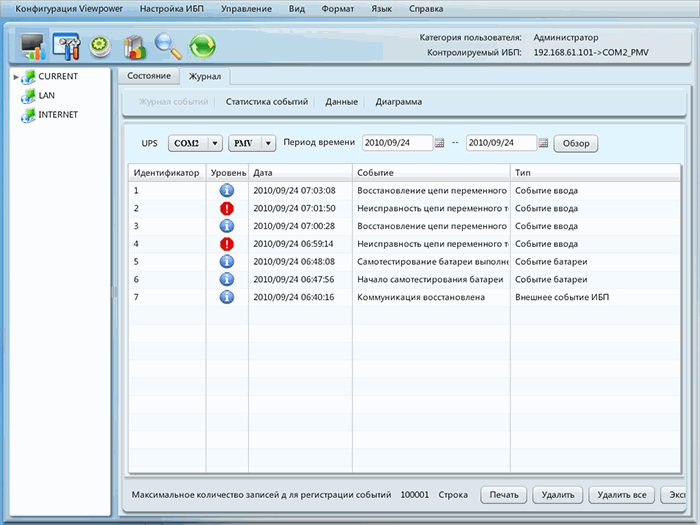The height and width of the screenshot is (525, 700).
Task: Open the PMV UPS dropdown
Action: (252, 143)
